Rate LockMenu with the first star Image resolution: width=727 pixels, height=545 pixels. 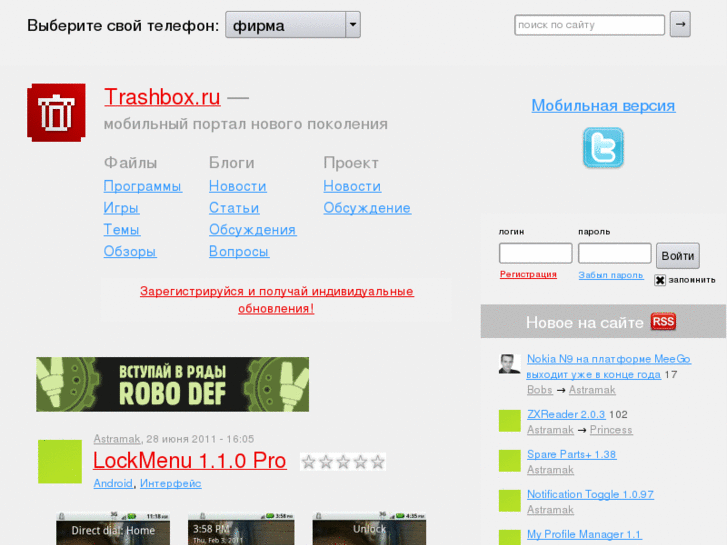[x=308, y=462]
